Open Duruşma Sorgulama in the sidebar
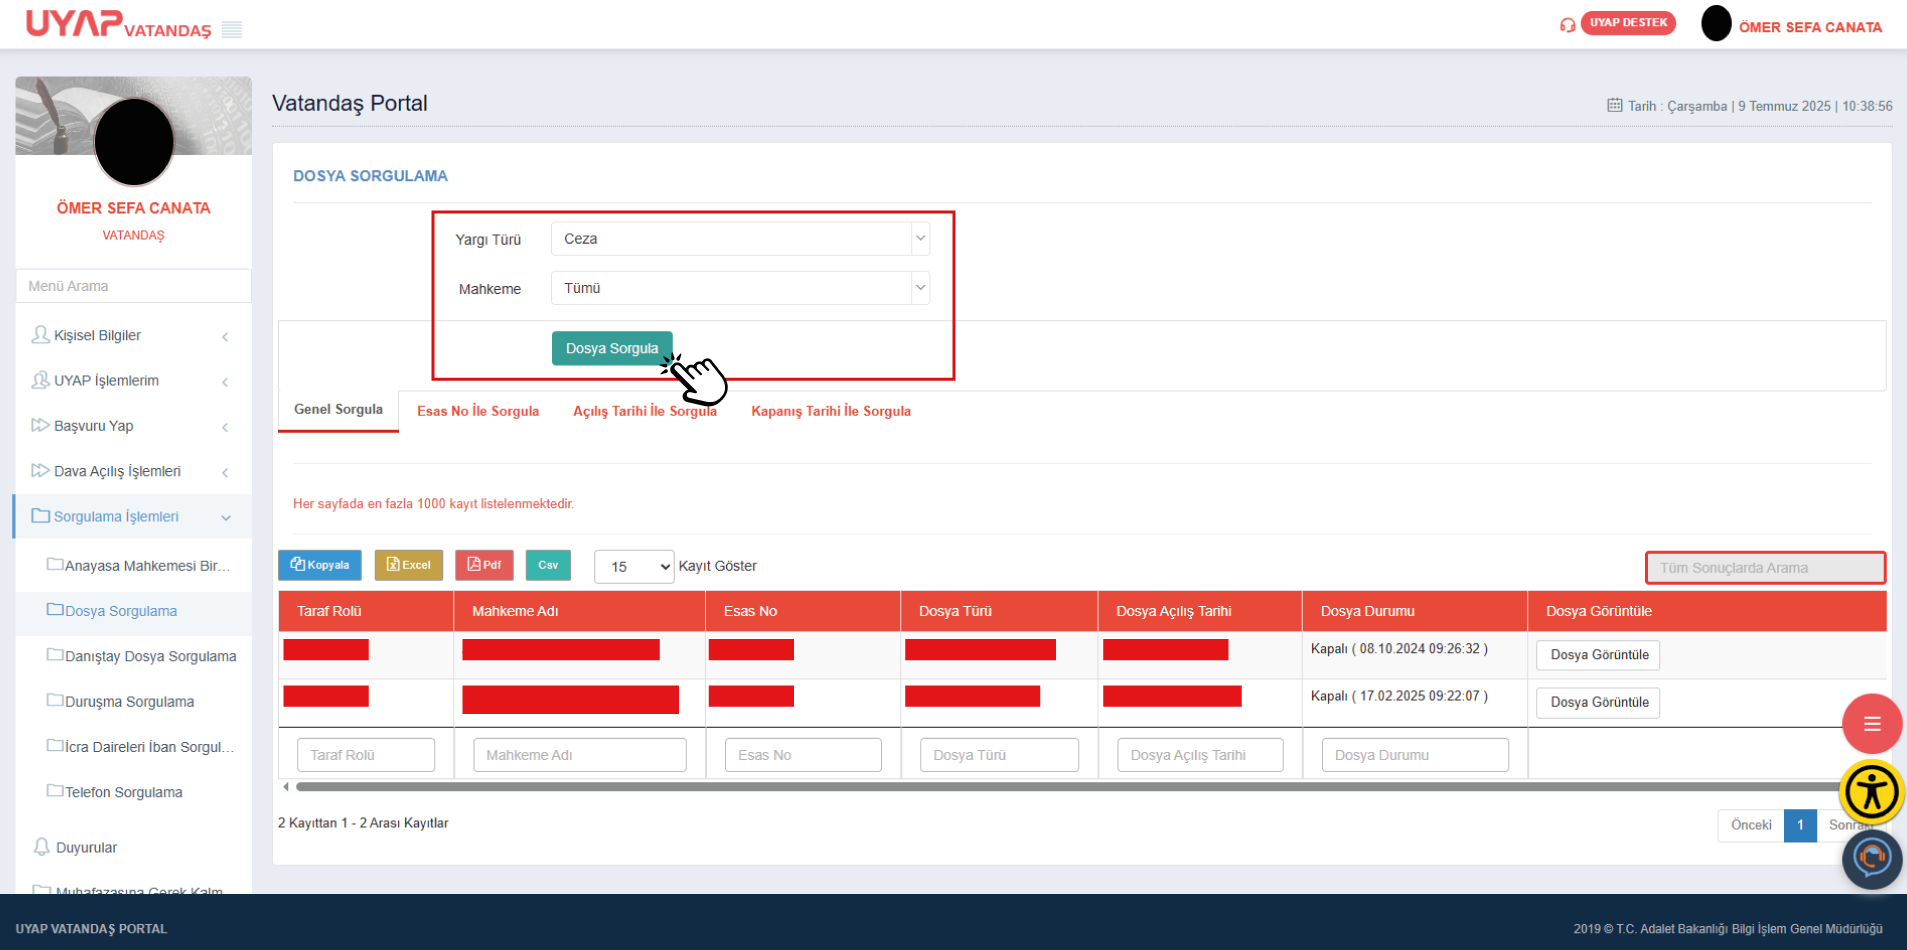This screenshot has width=1907, height=950. click(x=129, y=702)
